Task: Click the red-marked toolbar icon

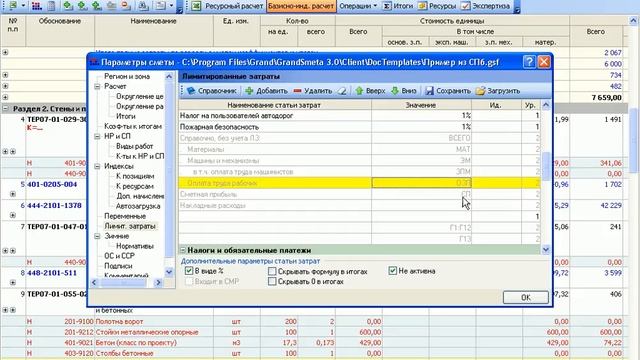Action: coord(126,6)
